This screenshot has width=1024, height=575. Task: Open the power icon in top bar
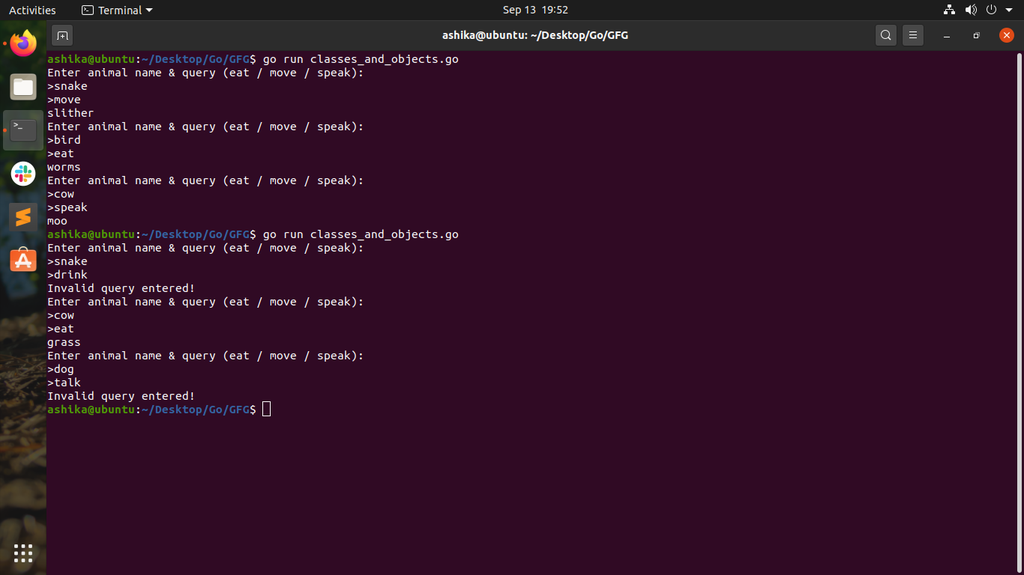[x=991, y=10]
